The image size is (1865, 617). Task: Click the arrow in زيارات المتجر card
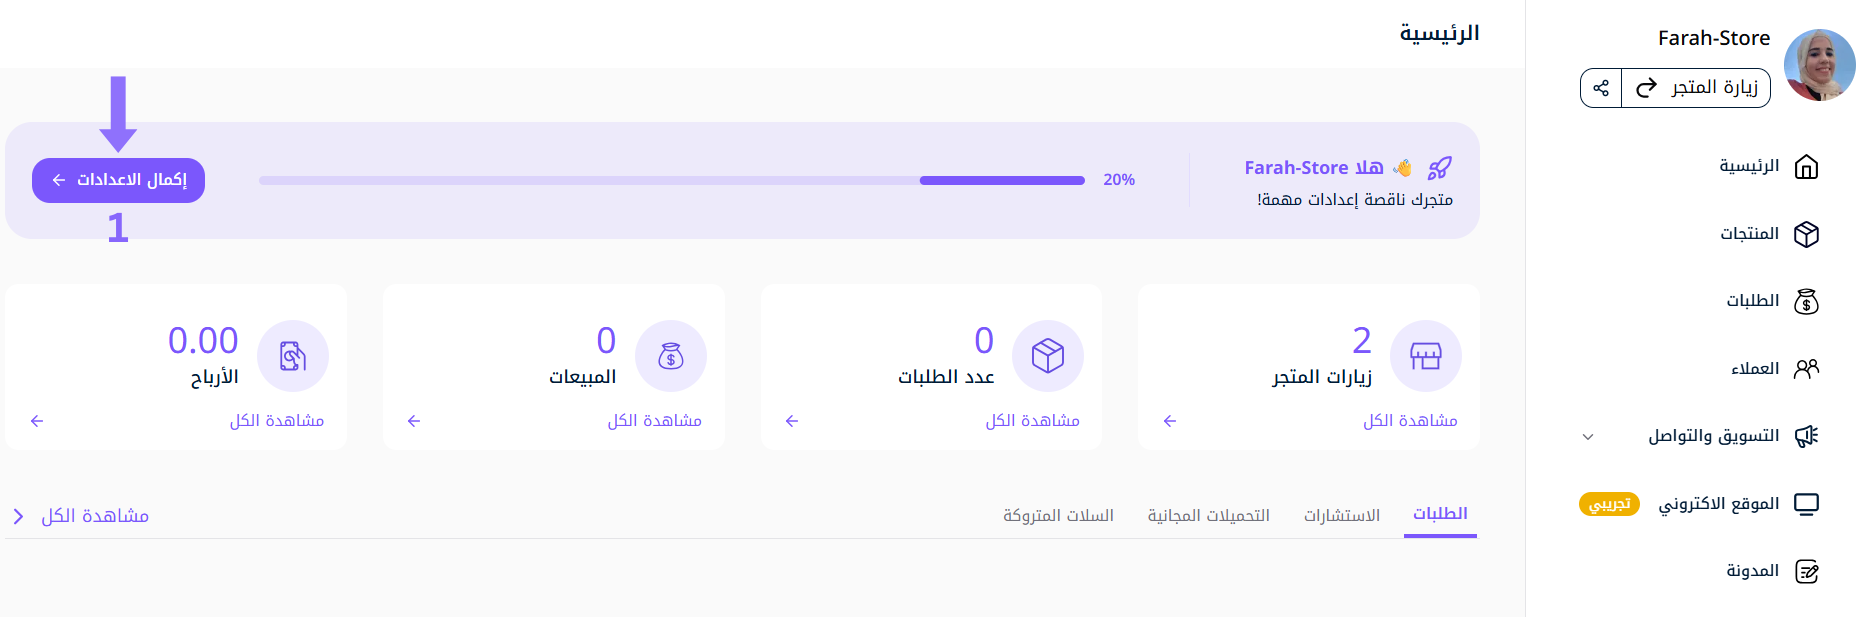click(1170, 421)
